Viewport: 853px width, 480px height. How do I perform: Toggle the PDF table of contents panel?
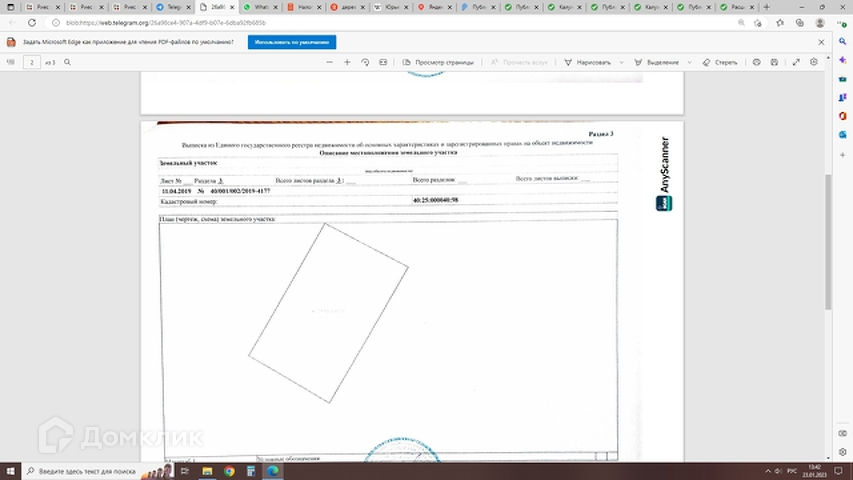(x=10, y=62)
